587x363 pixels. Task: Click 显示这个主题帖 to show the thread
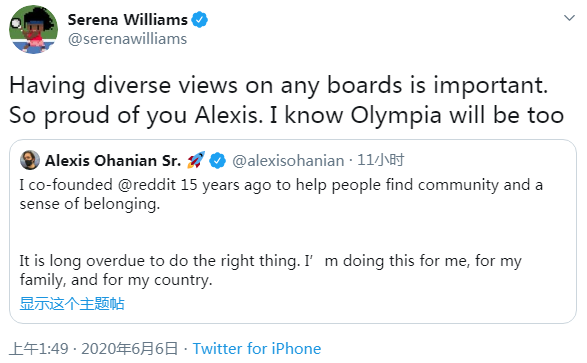coord(72,303)
